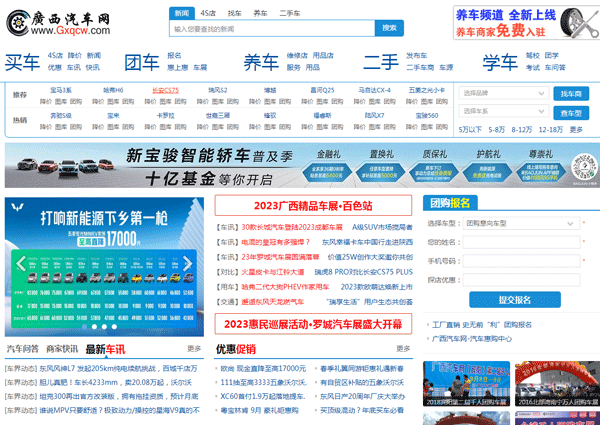Open the 维修店 link under 养车
The width and height of the screenshot is (600, 425).
pos(297,56)
